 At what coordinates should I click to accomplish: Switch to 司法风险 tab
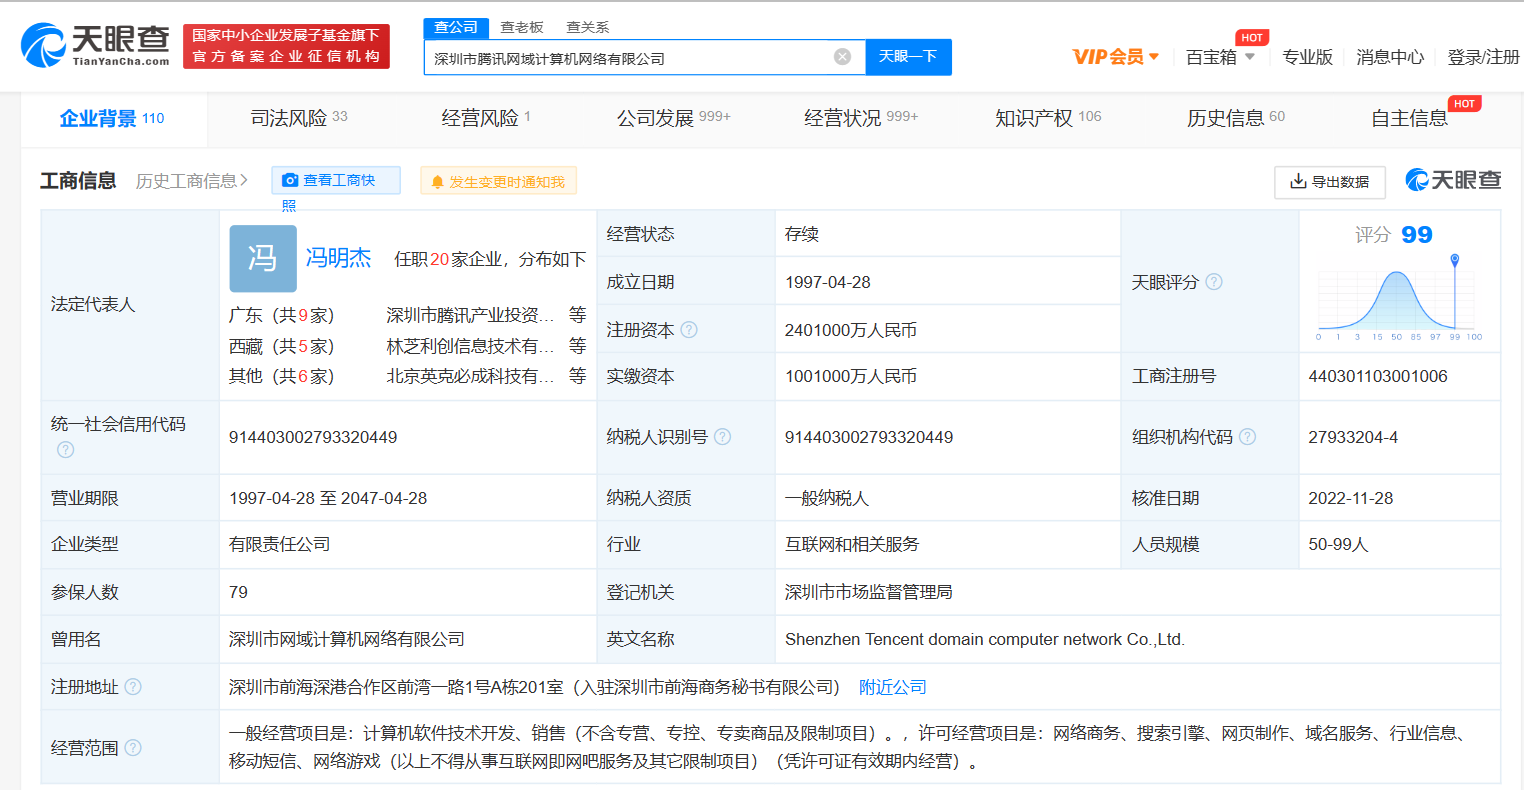[x=298, y=118]
